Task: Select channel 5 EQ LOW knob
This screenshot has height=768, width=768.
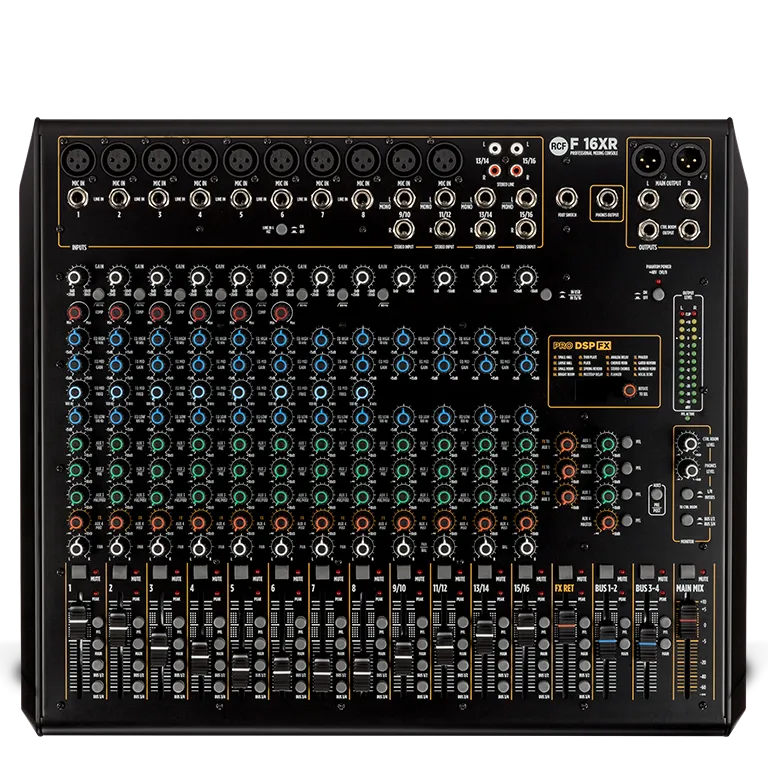Action: tap(240, 417)
